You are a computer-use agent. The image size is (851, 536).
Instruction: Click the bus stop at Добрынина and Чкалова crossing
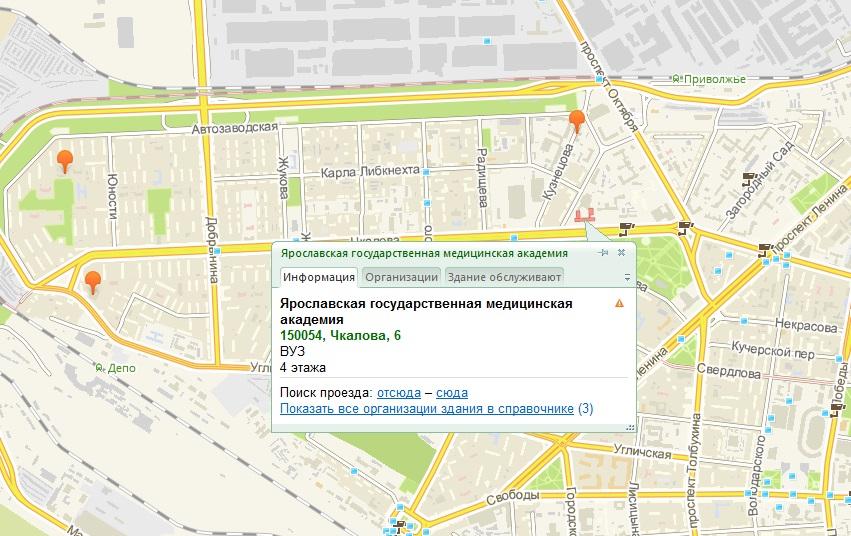(217, 252)
